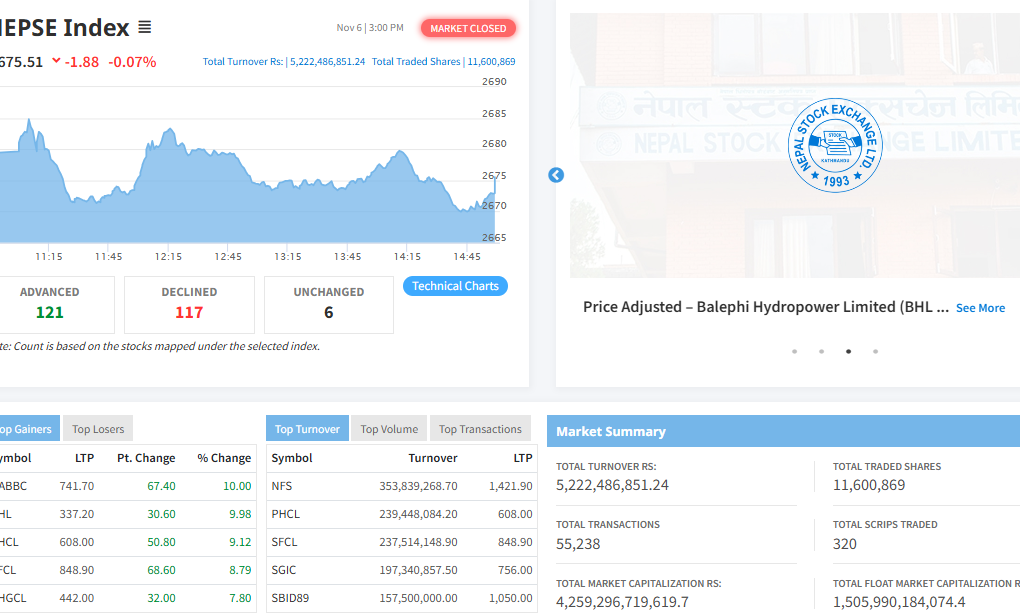Select the third carousel dot
The height and width of the screenshot is (616, 1020).
tap(848, 351)
